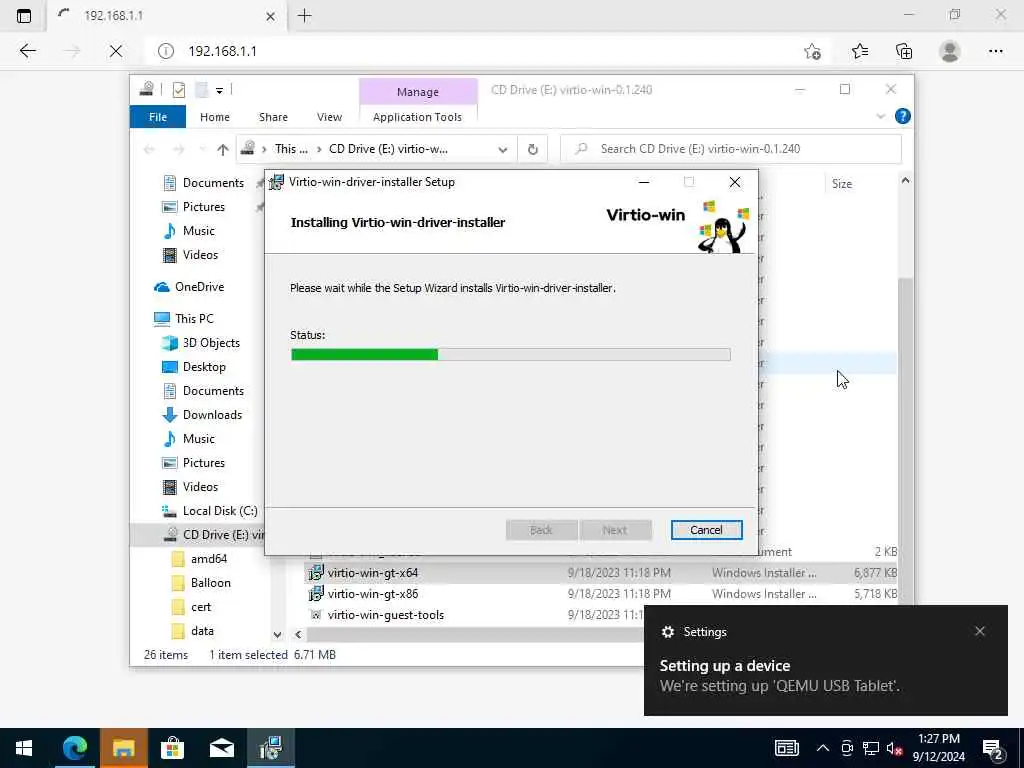The height and width of the screenshot is (768, 1024).
Task: Open Favorites list icon
Action: 859,51
